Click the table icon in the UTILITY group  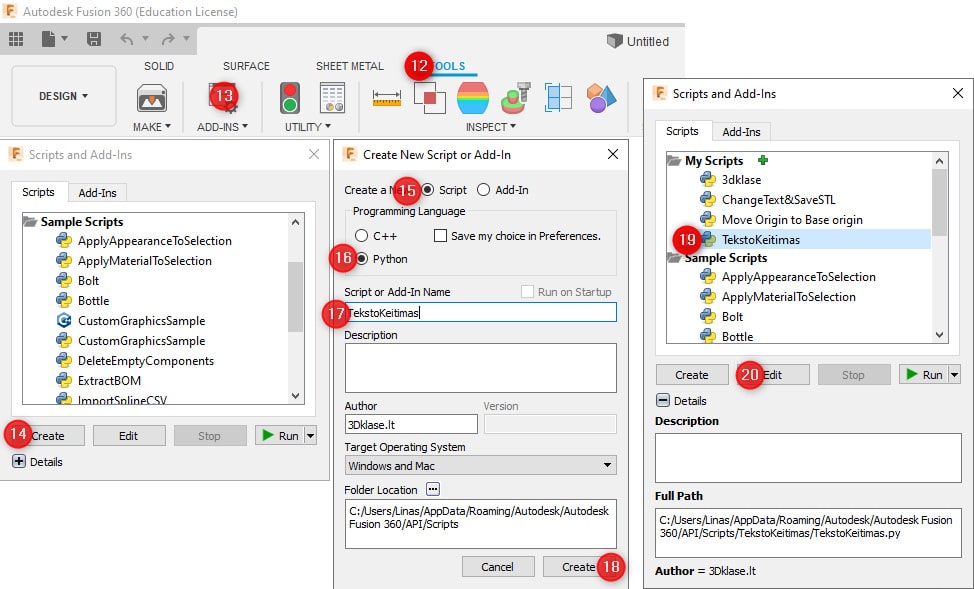coord(332,98)
